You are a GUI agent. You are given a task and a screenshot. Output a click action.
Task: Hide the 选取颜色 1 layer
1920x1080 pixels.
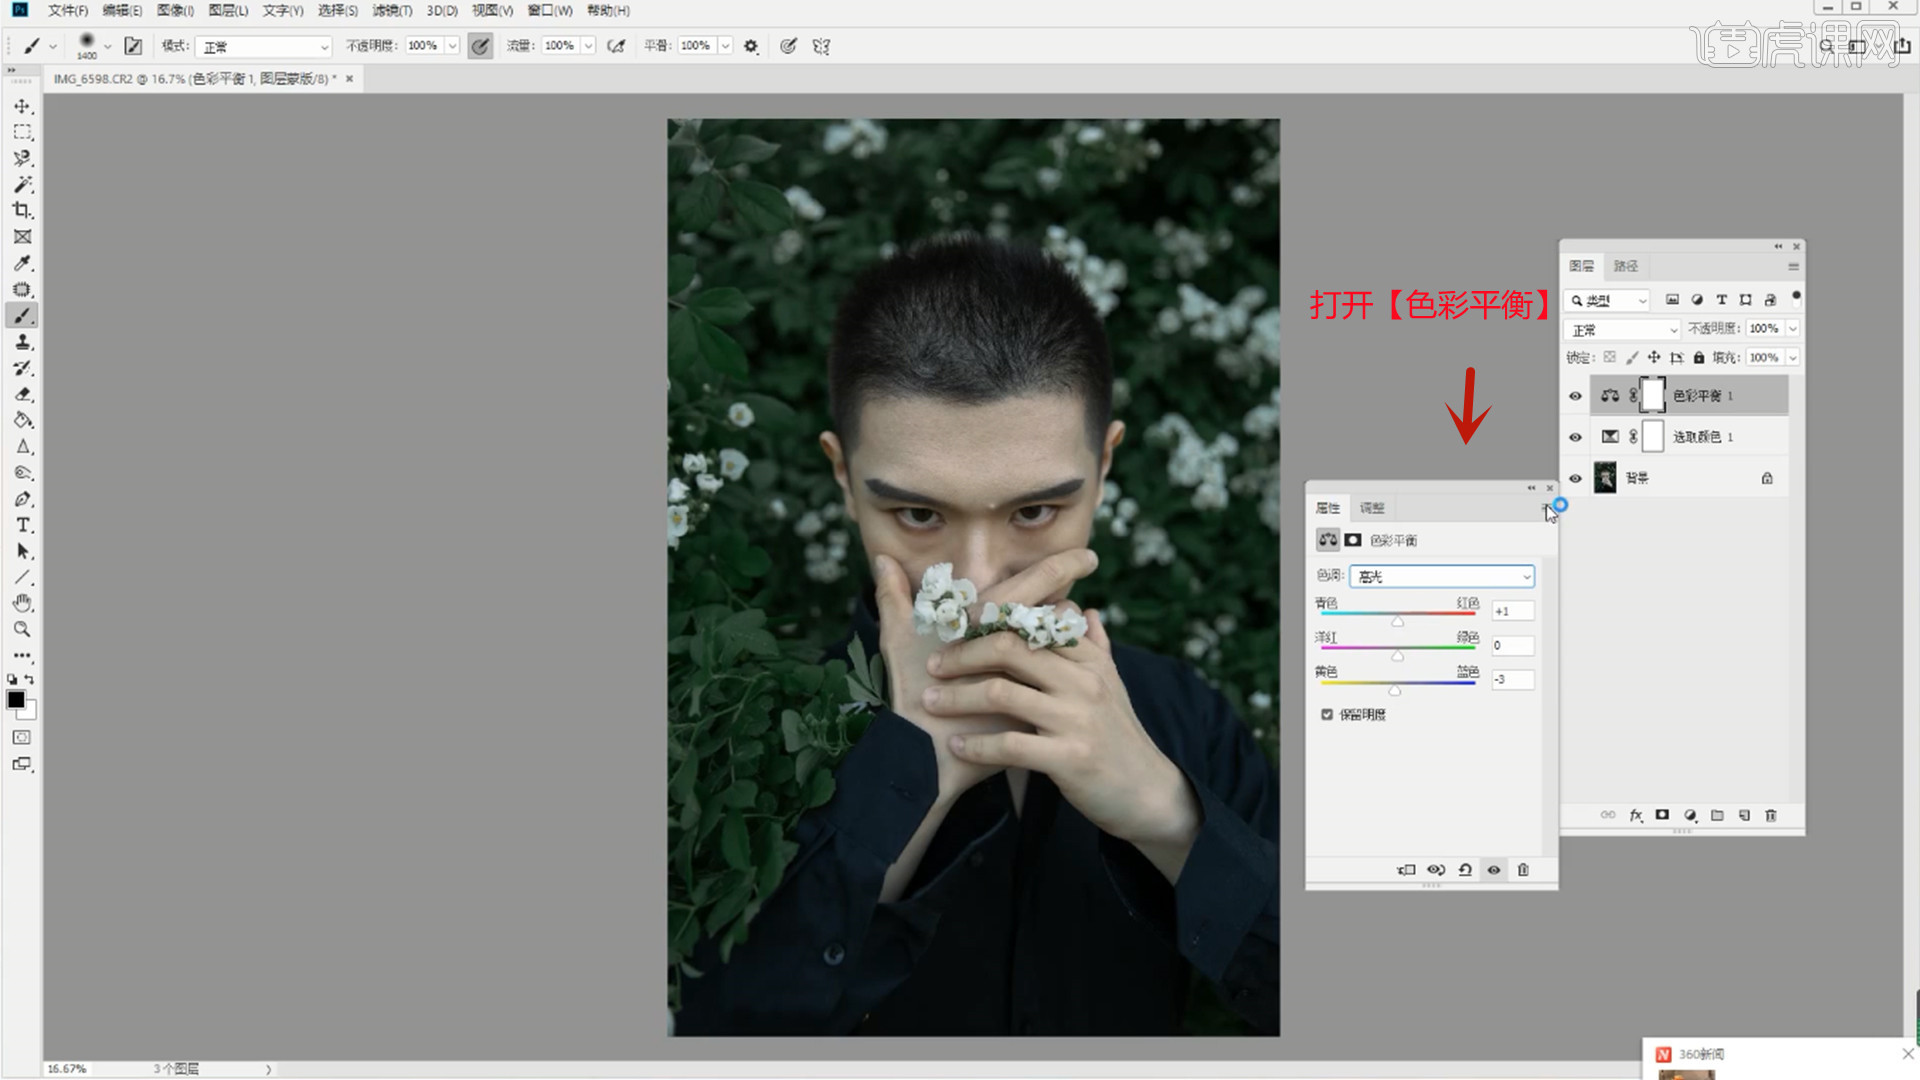[x=1576, y=437]
